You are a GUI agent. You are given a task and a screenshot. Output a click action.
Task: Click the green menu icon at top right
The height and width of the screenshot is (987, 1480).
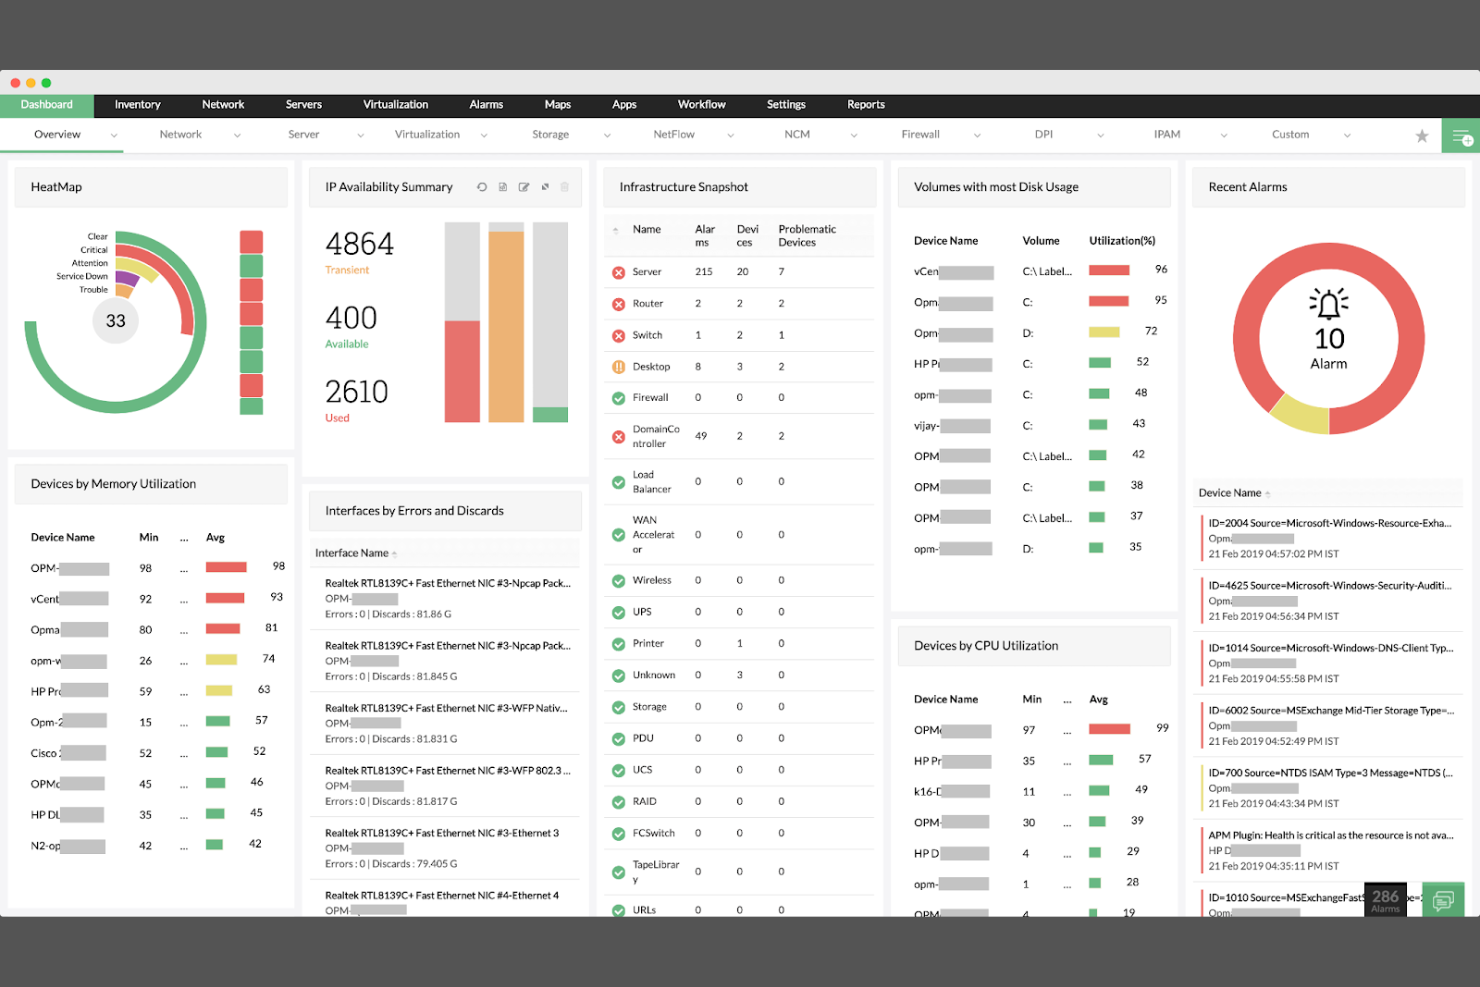tap(1461, 135)
